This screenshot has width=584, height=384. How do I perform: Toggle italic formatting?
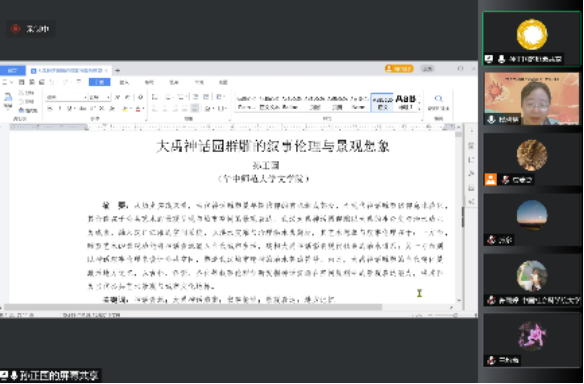tap(60, 109)
